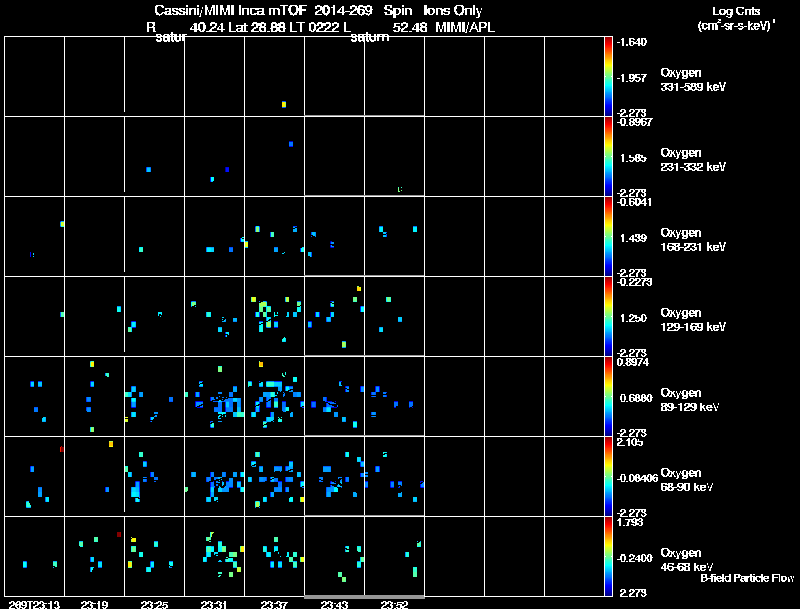Click the "23:19" time axis label
The image size is (800, 609).
coord(94,605)
